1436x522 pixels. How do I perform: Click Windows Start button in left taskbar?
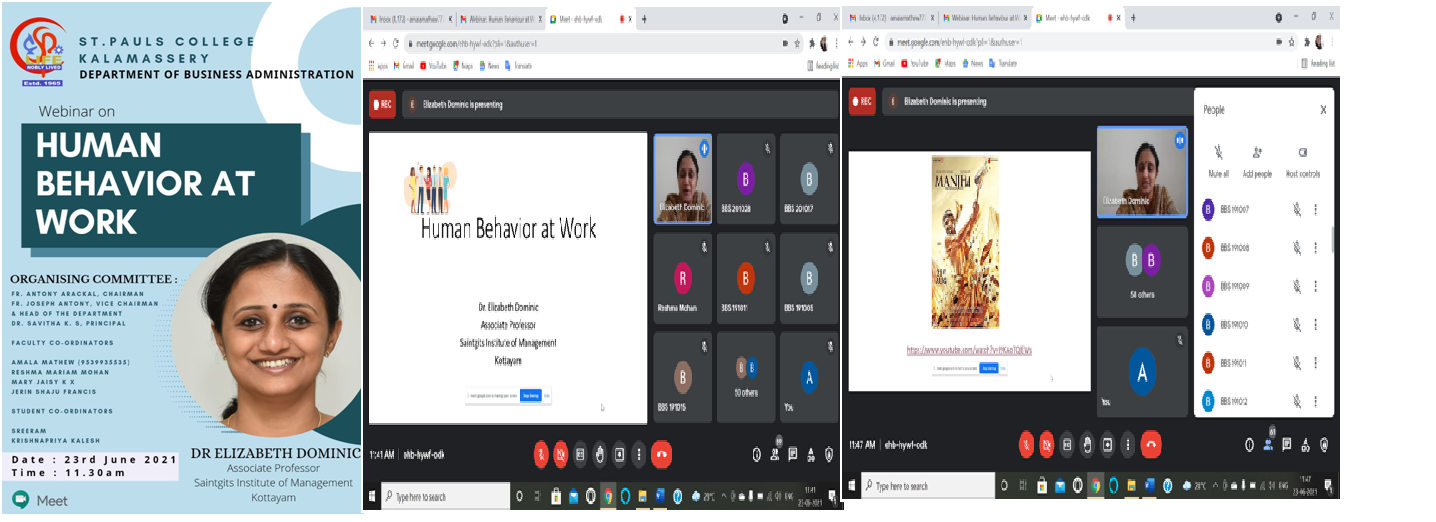coord(374,496)
